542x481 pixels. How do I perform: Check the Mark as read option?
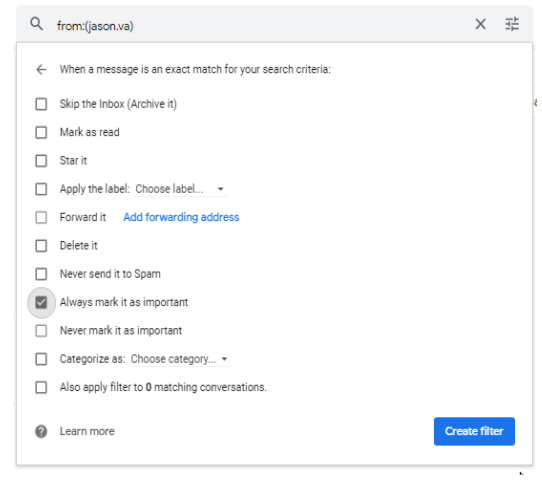[x=41, y=132]
